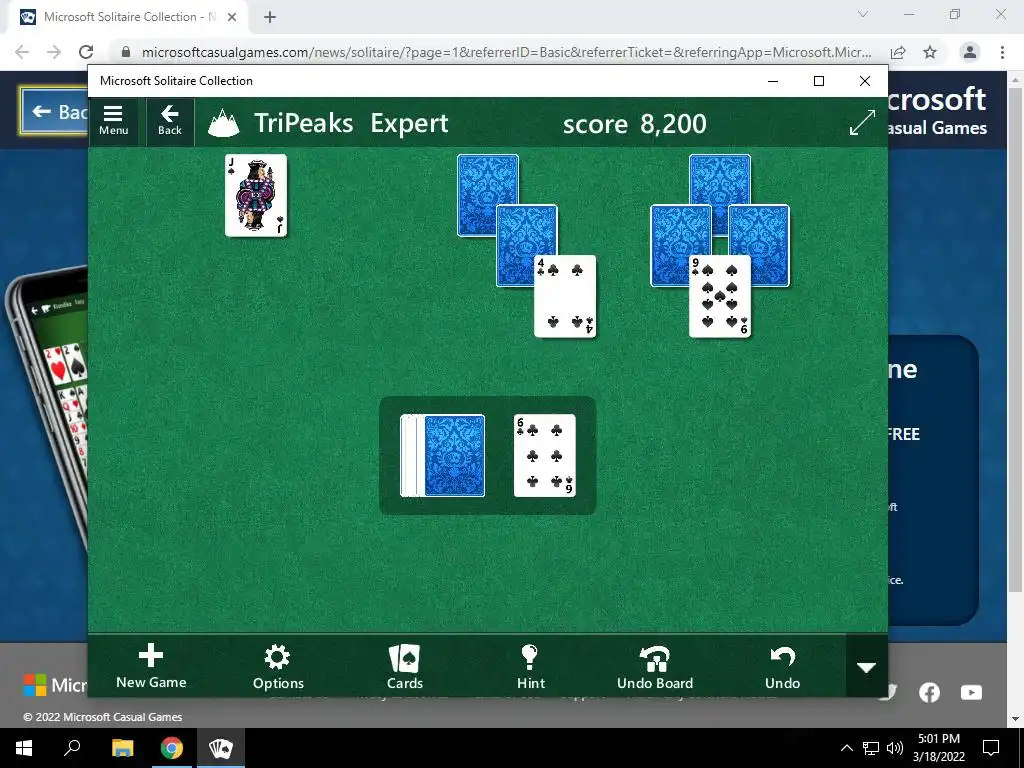Play the Jack of spades card
Image resolution: width=1024 pixels, height=768 pixels.
pos(256,195)
